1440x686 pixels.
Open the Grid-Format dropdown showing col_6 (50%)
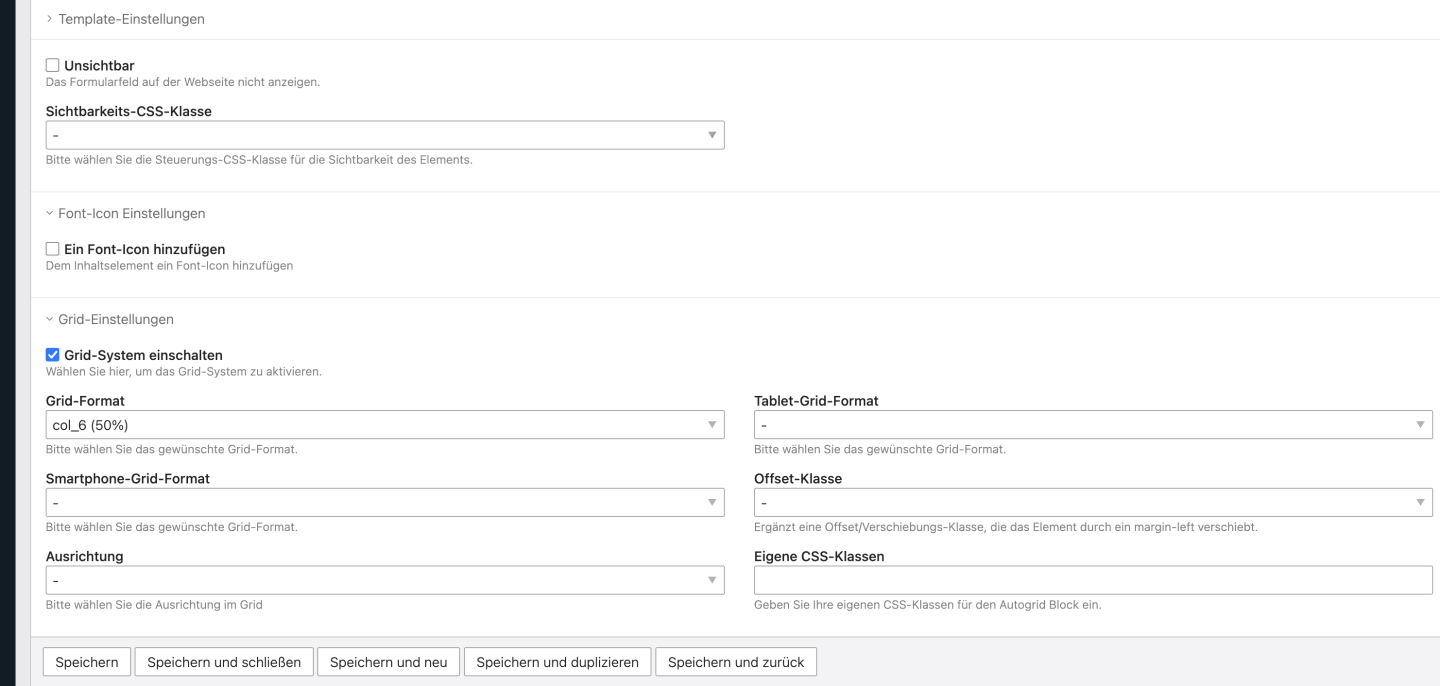coord(385,425)
